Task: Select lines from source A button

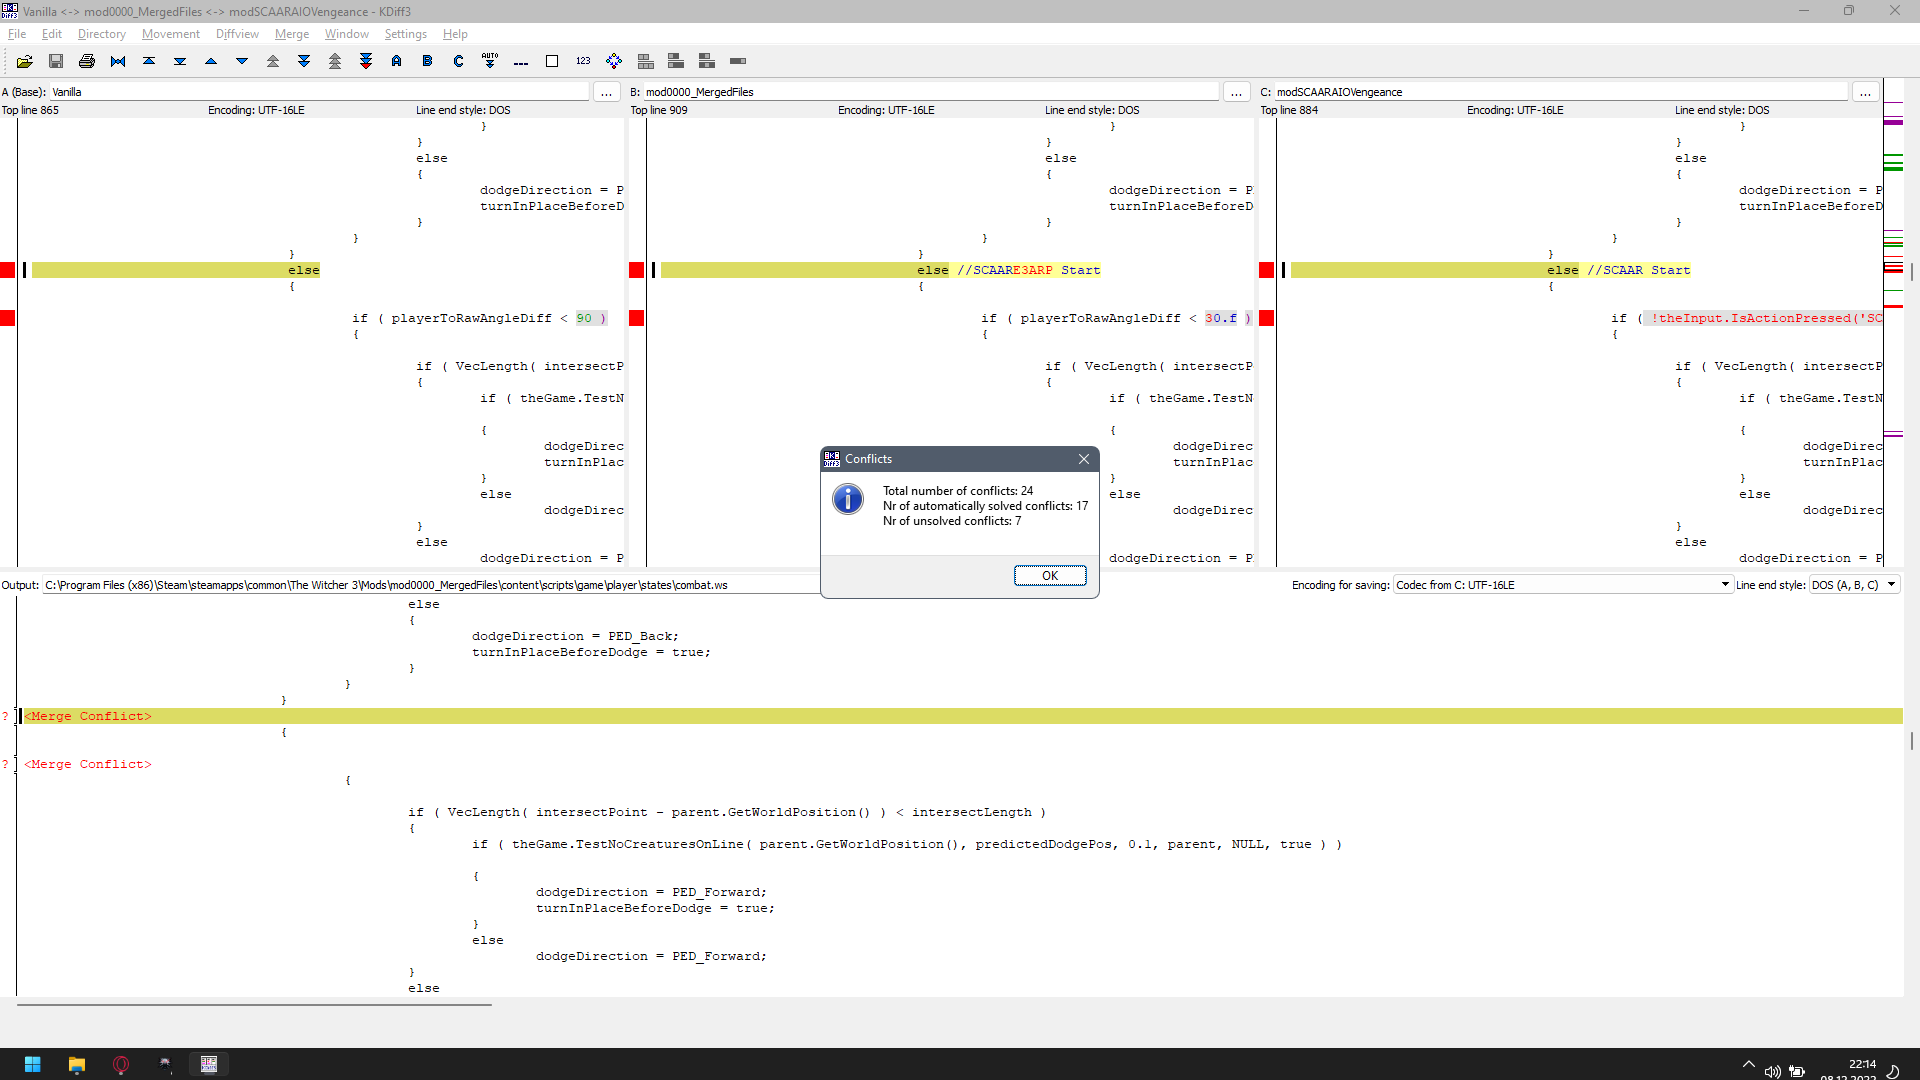Action: coord(397,61)
